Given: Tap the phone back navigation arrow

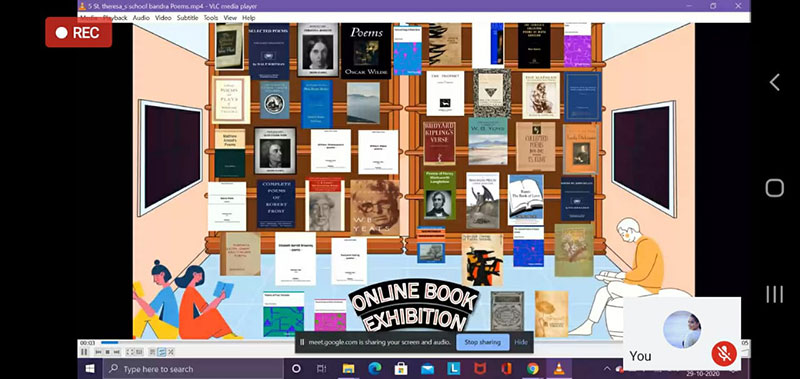Looking at the screenshot, I should click(x=774, y=82).
